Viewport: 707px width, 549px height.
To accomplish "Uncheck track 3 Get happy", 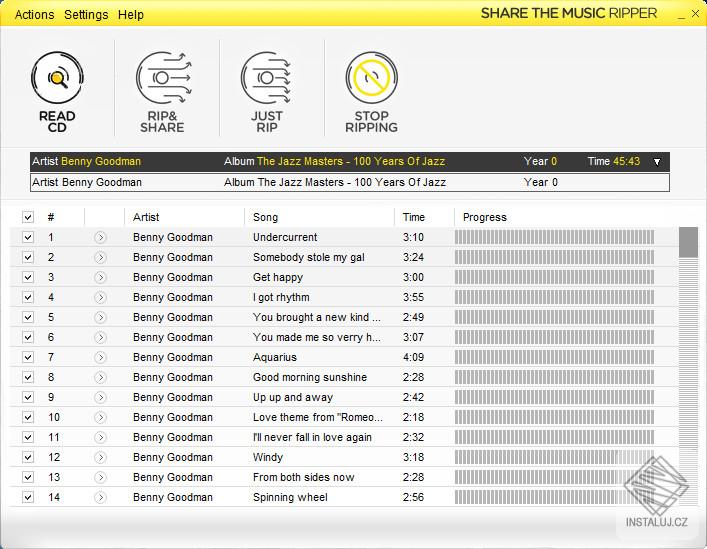I will (28, 277).
